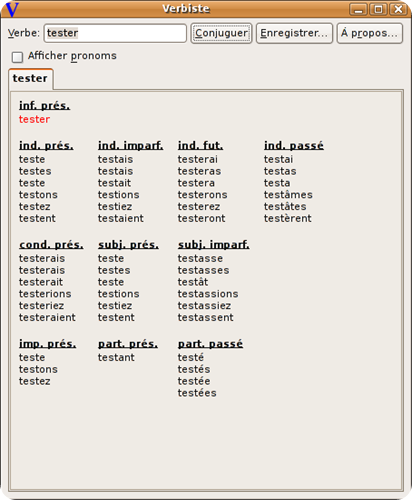This screenshot has height=500, width=412.
Task: Close the Verbiste window
Action: (398, 9)
